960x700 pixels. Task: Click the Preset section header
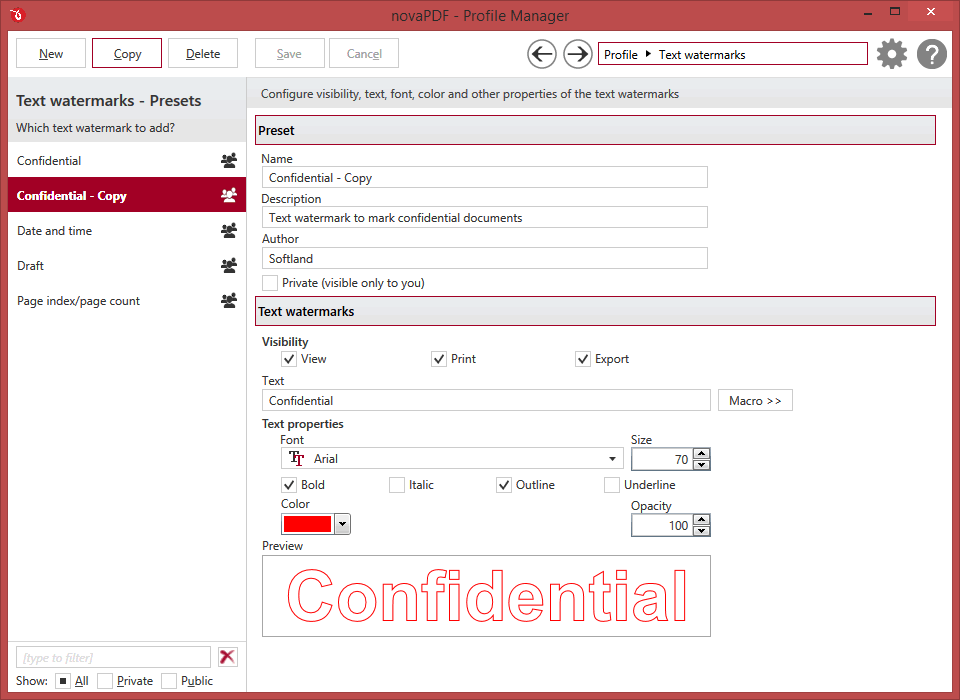595,130
